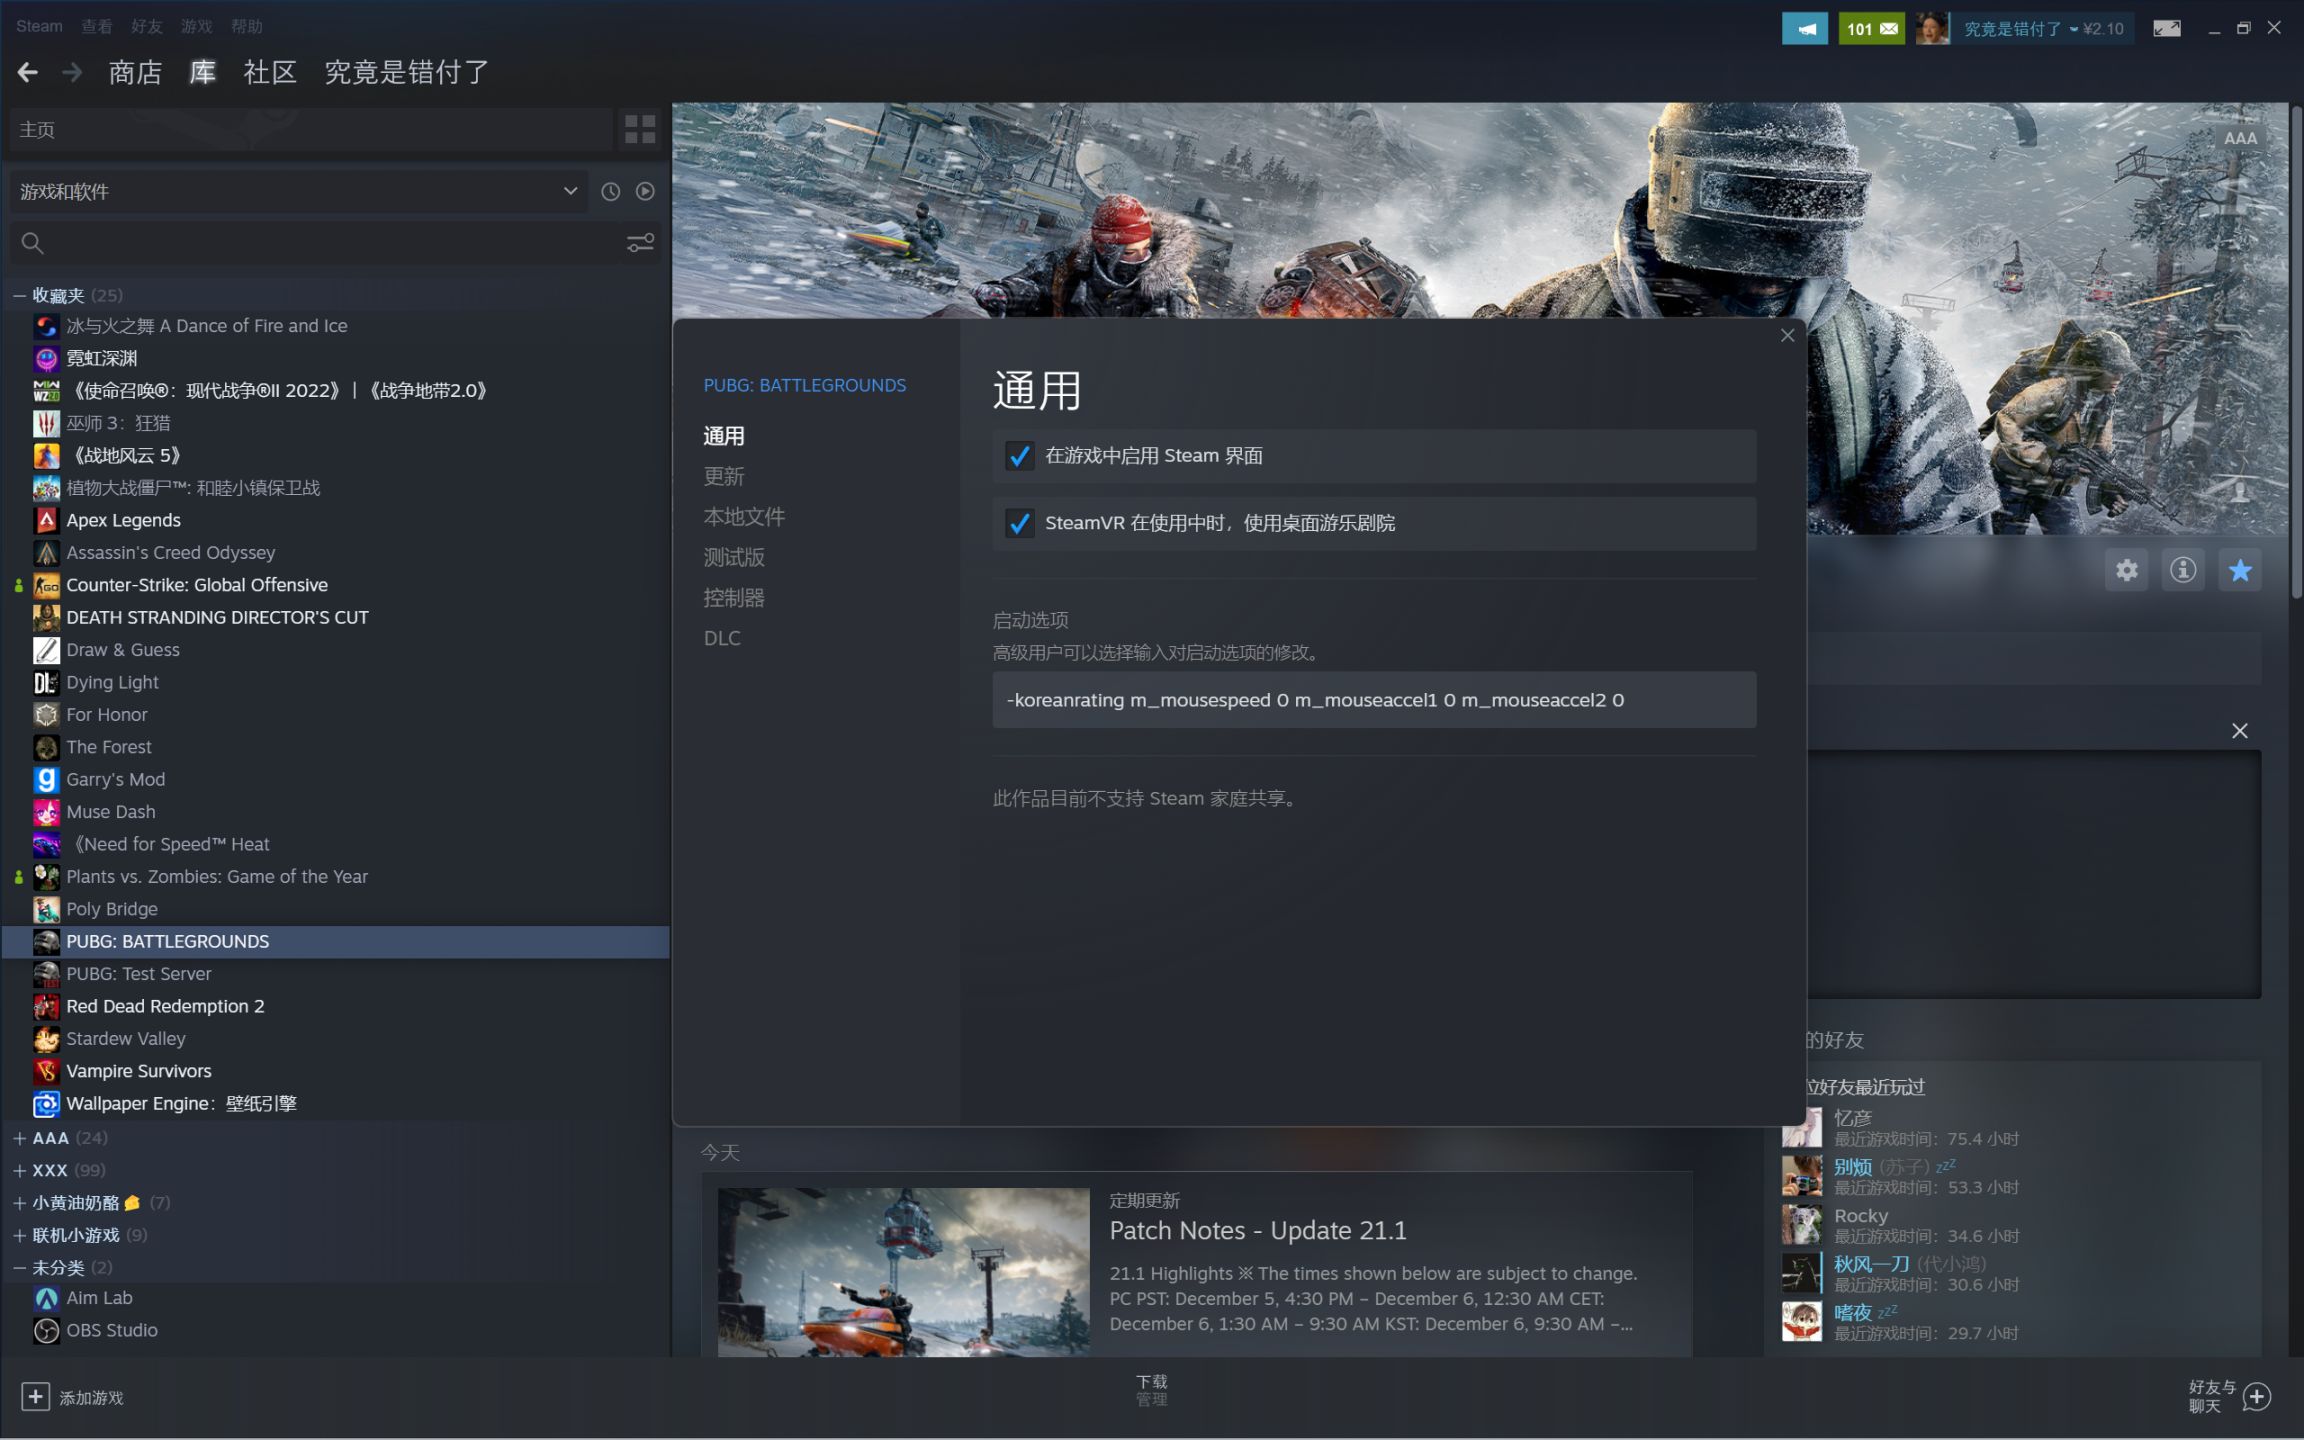Toggle Steam overlay in-game checkbox

[1019, 456]
